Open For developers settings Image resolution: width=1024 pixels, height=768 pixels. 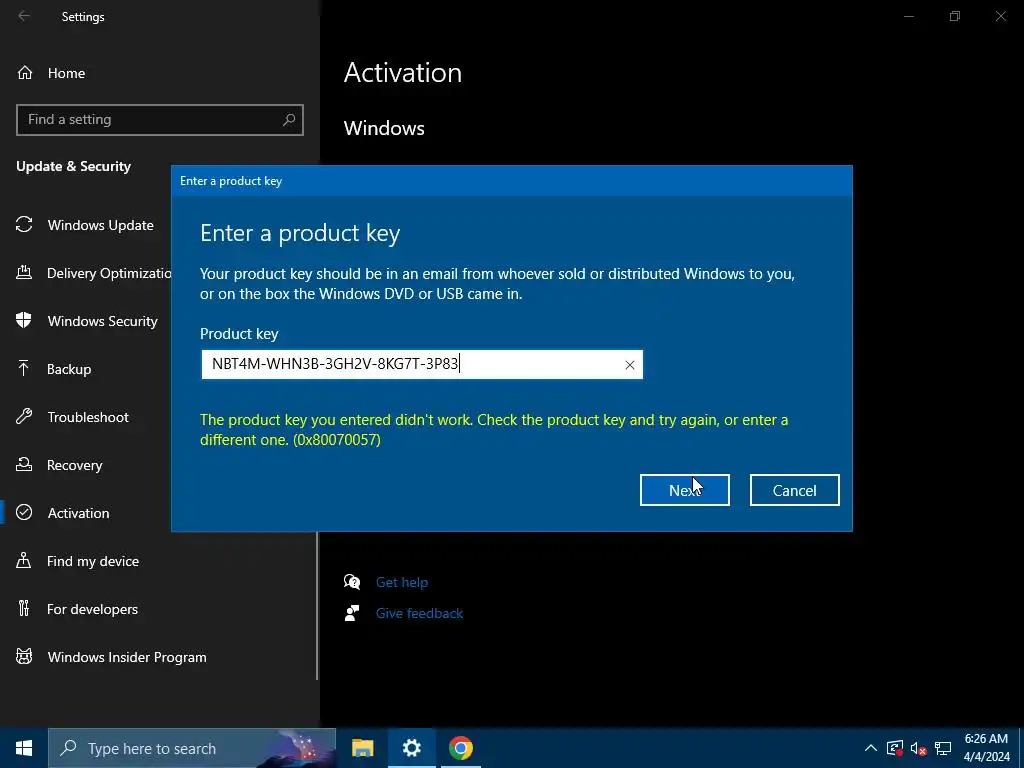92,609
